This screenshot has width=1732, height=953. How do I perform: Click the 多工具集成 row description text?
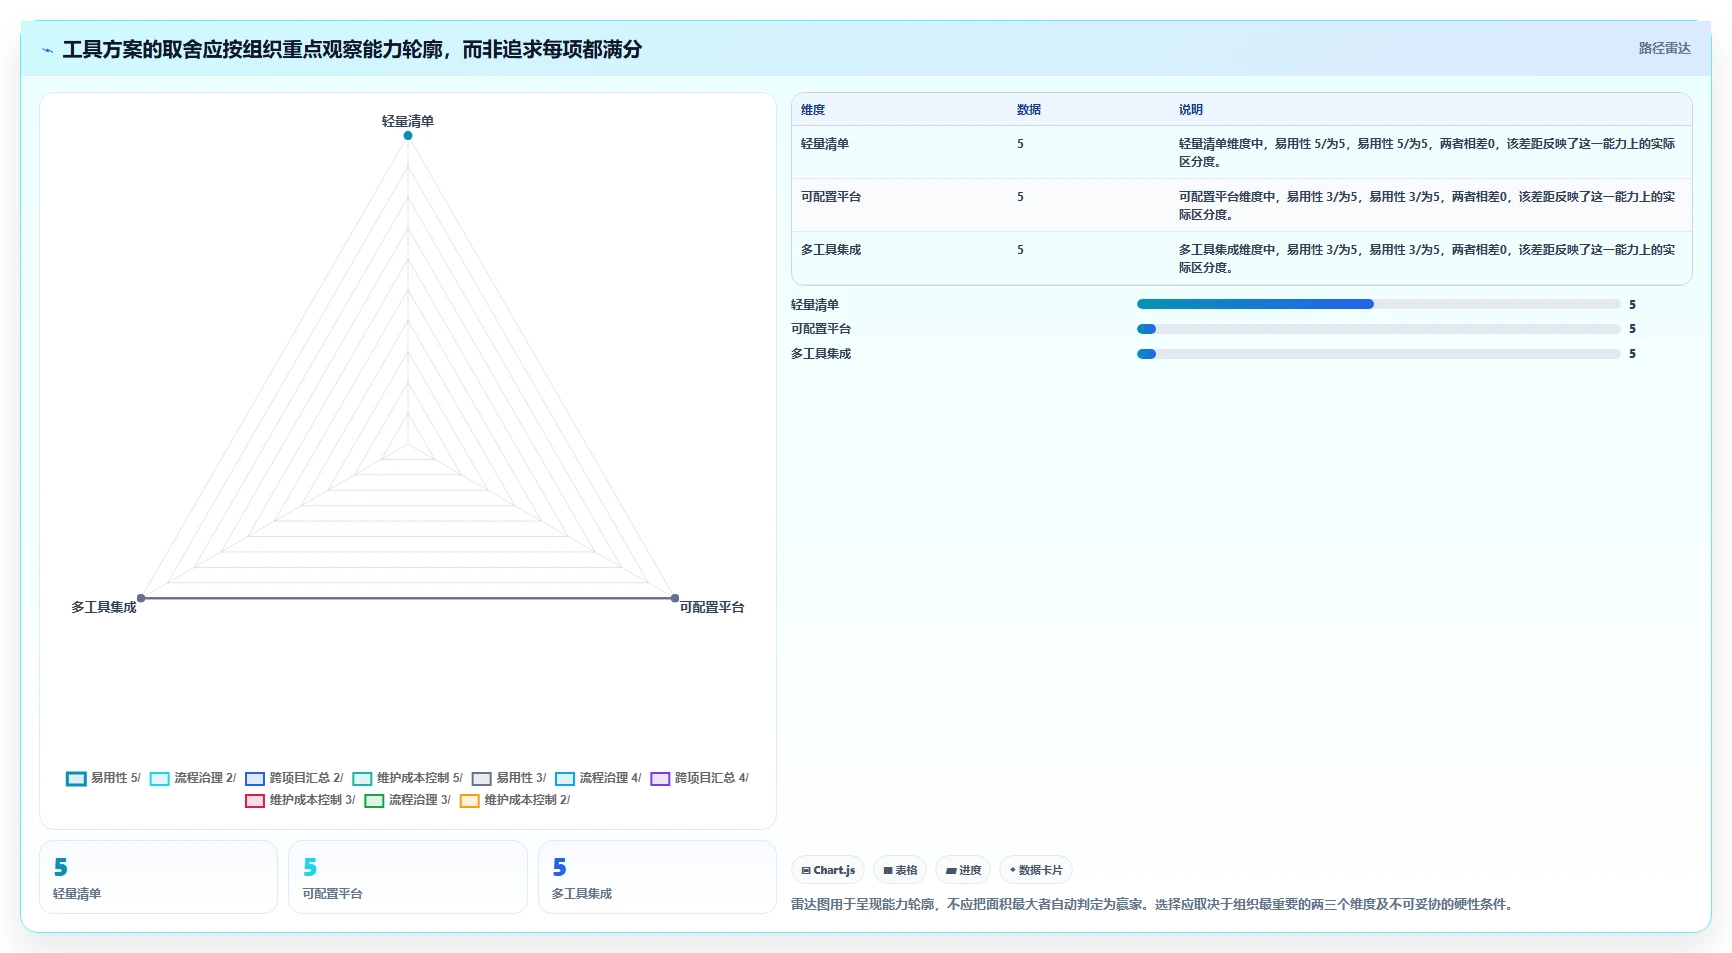pyautogui.click(x=1427, y=259)
